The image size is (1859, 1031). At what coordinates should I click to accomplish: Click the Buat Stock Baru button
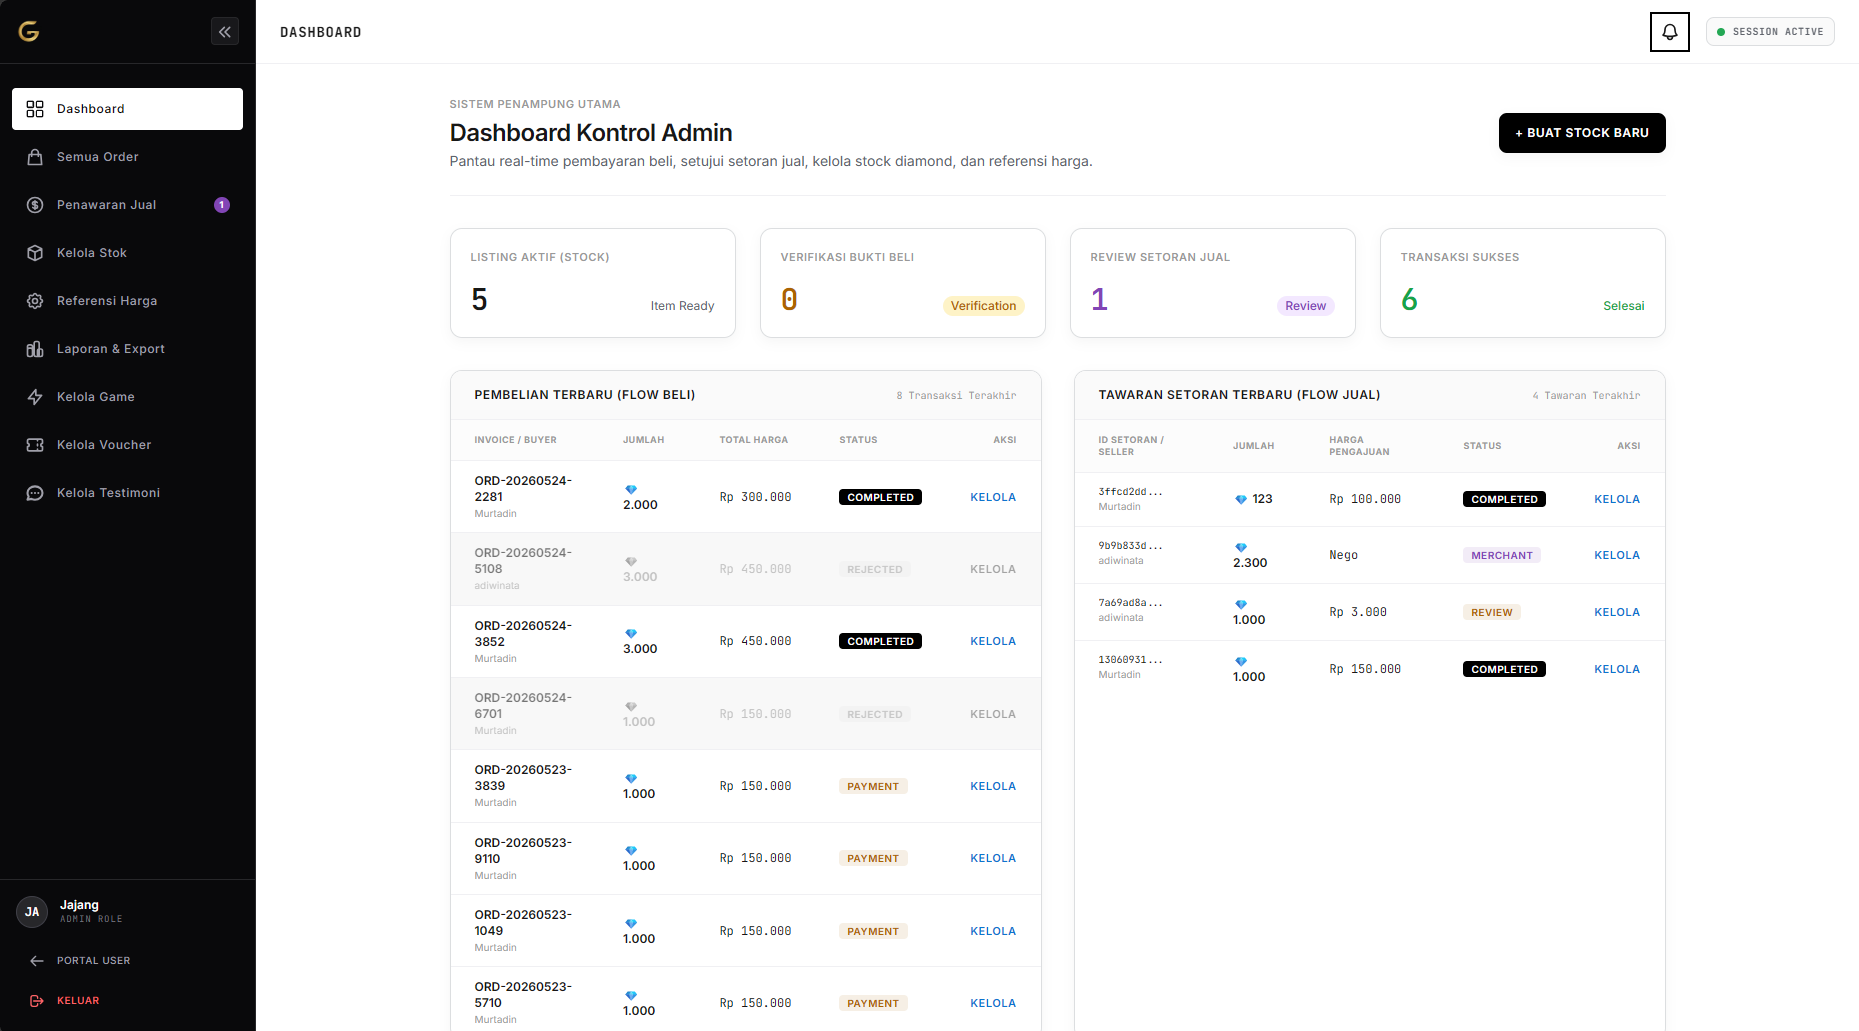point(1582,133)
